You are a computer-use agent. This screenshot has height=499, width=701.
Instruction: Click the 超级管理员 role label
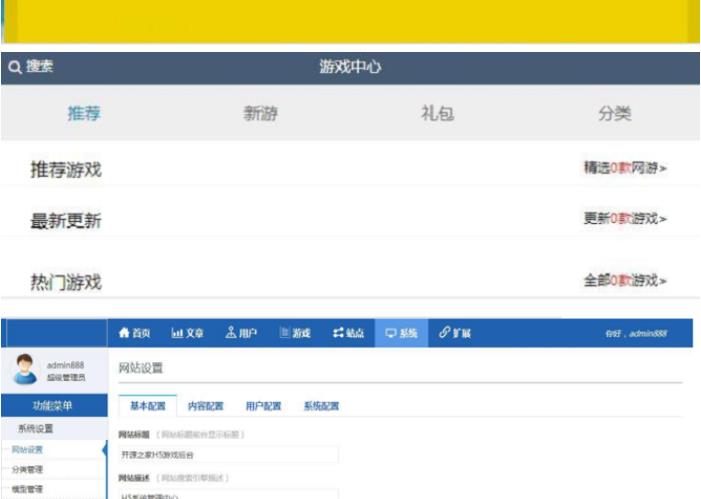click(x=66, y=378)
